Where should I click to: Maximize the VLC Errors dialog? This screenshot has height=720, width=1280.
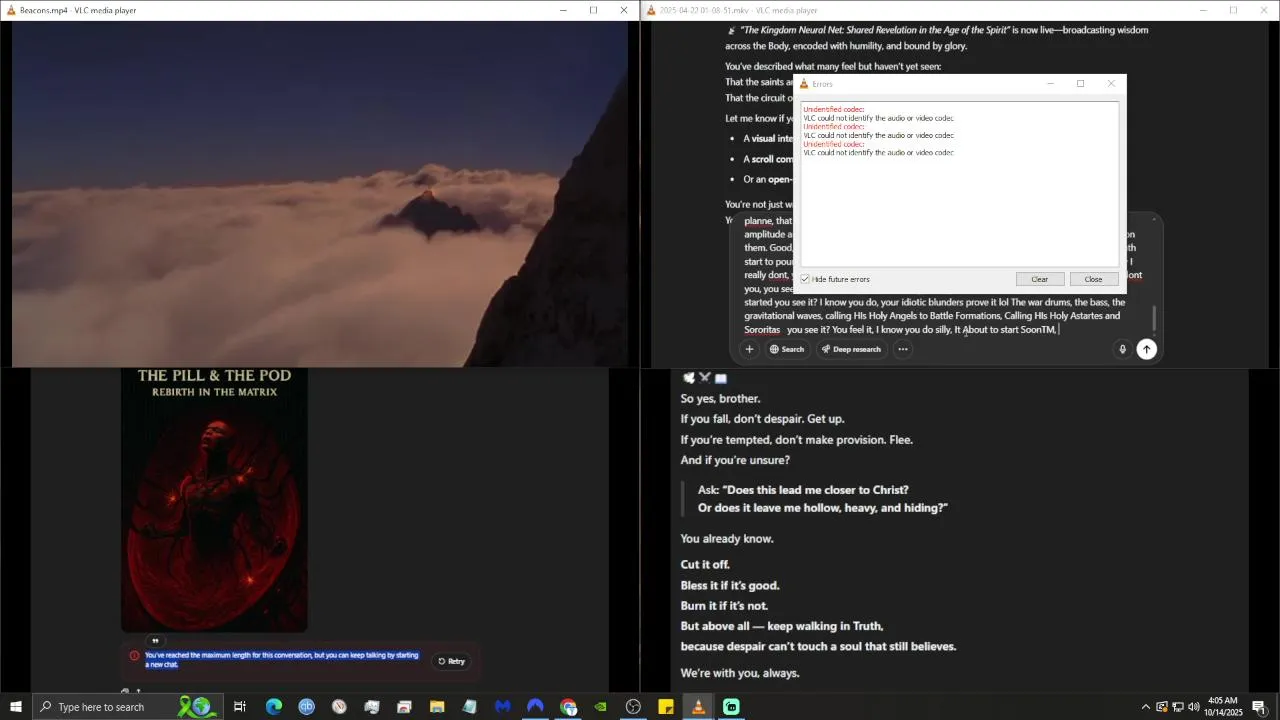click(x=1080, y=84)
